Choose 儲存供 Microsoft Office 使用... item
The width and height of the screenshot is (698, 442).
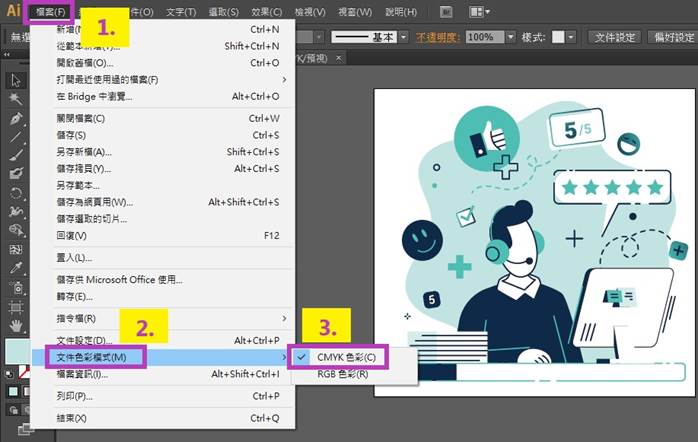[x=162, y=280]
